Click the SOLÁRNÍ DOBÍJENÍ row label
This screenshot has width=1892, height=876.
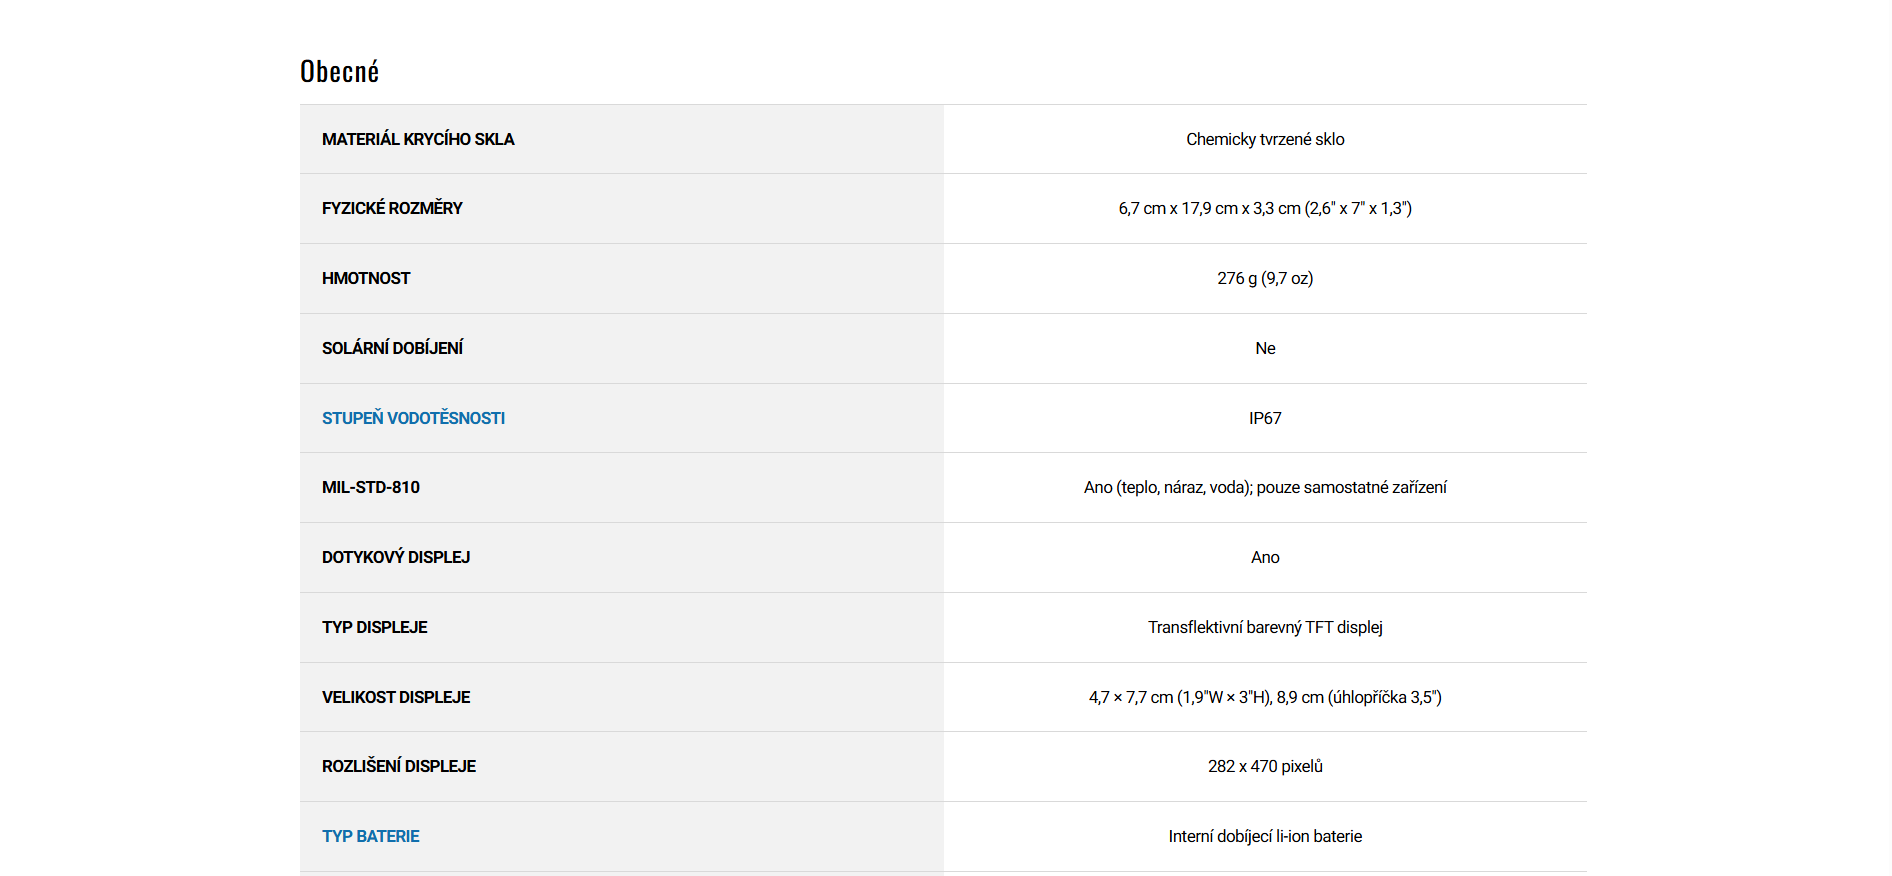coord(392,348)
